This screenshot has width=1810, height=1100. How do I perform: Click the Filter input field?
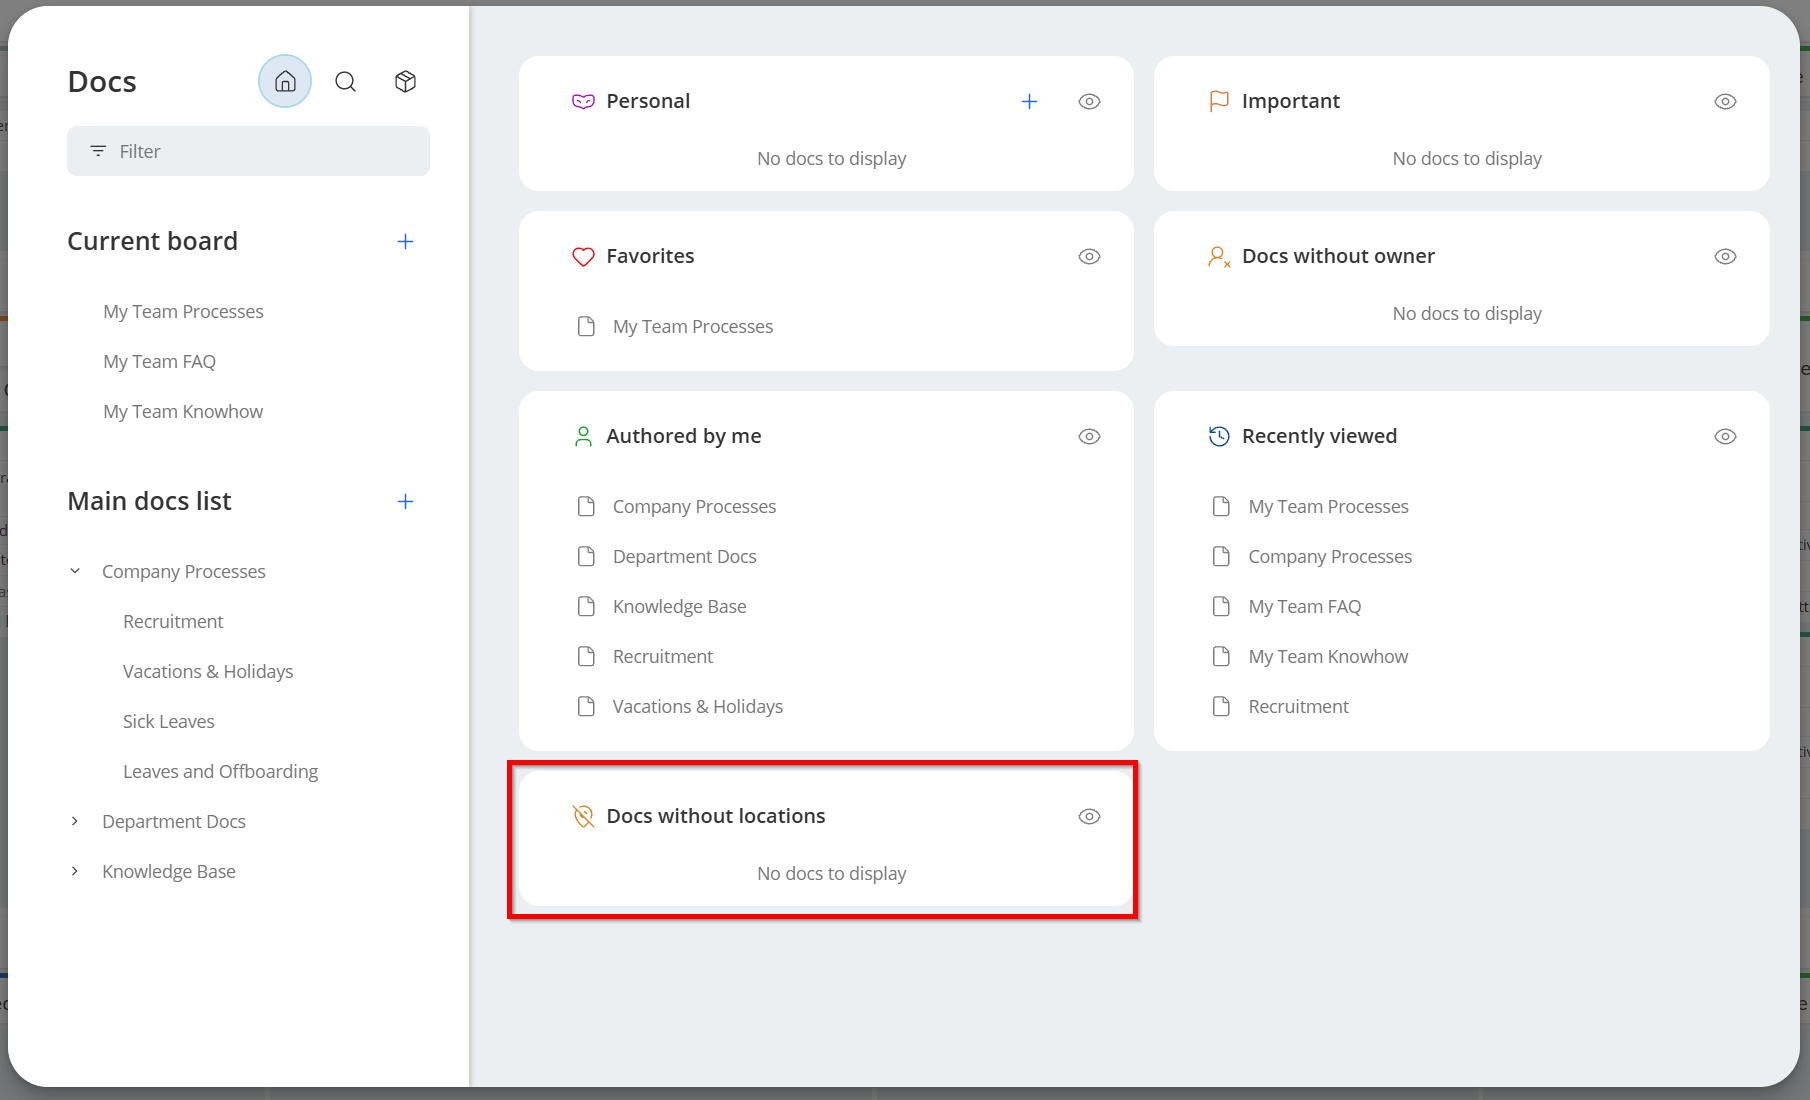[x=248, y=151]
